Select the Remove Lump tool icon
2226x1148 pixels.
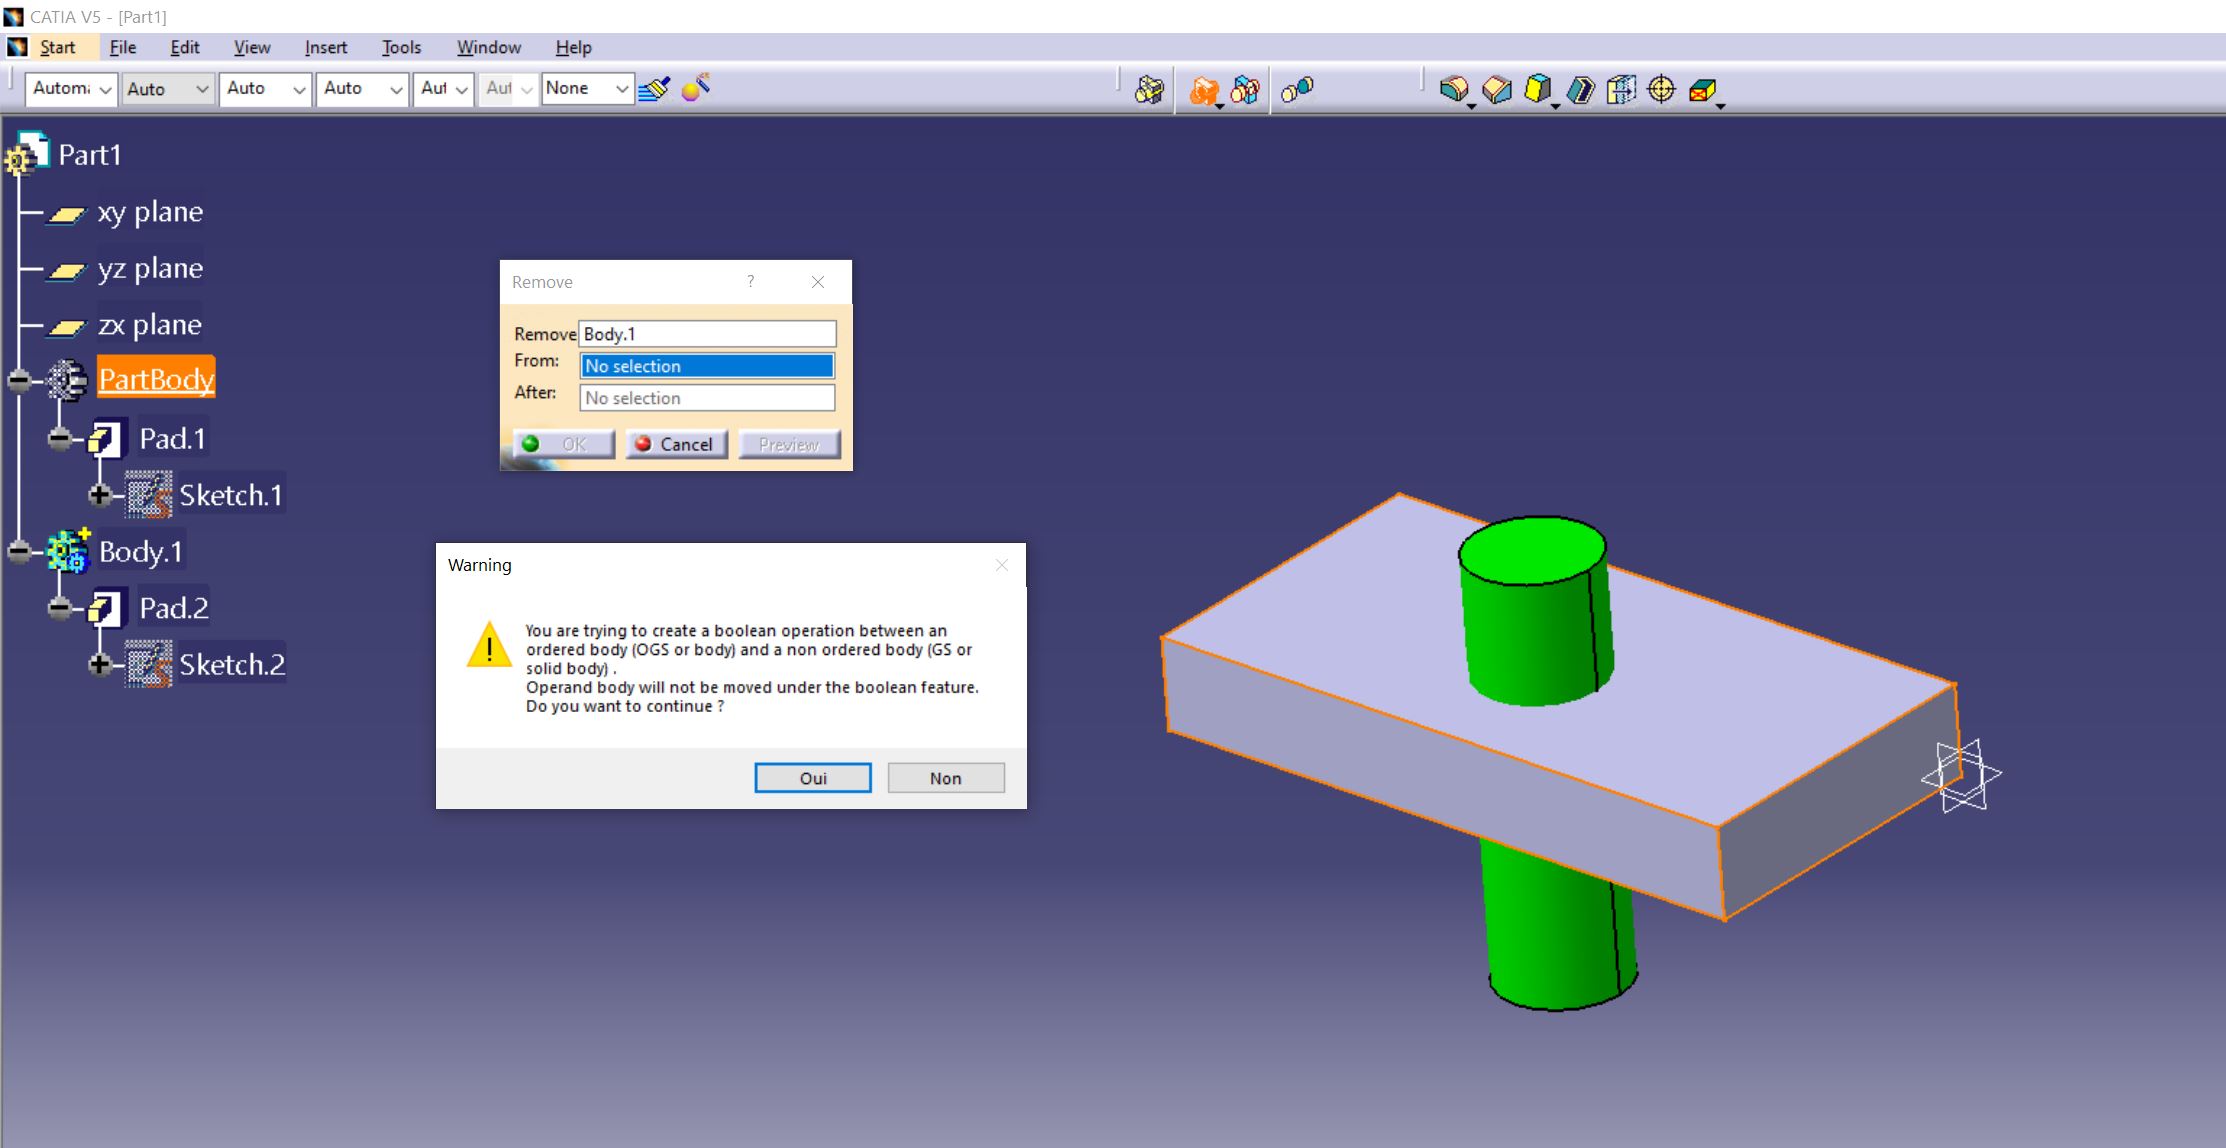pos(1297,90)
